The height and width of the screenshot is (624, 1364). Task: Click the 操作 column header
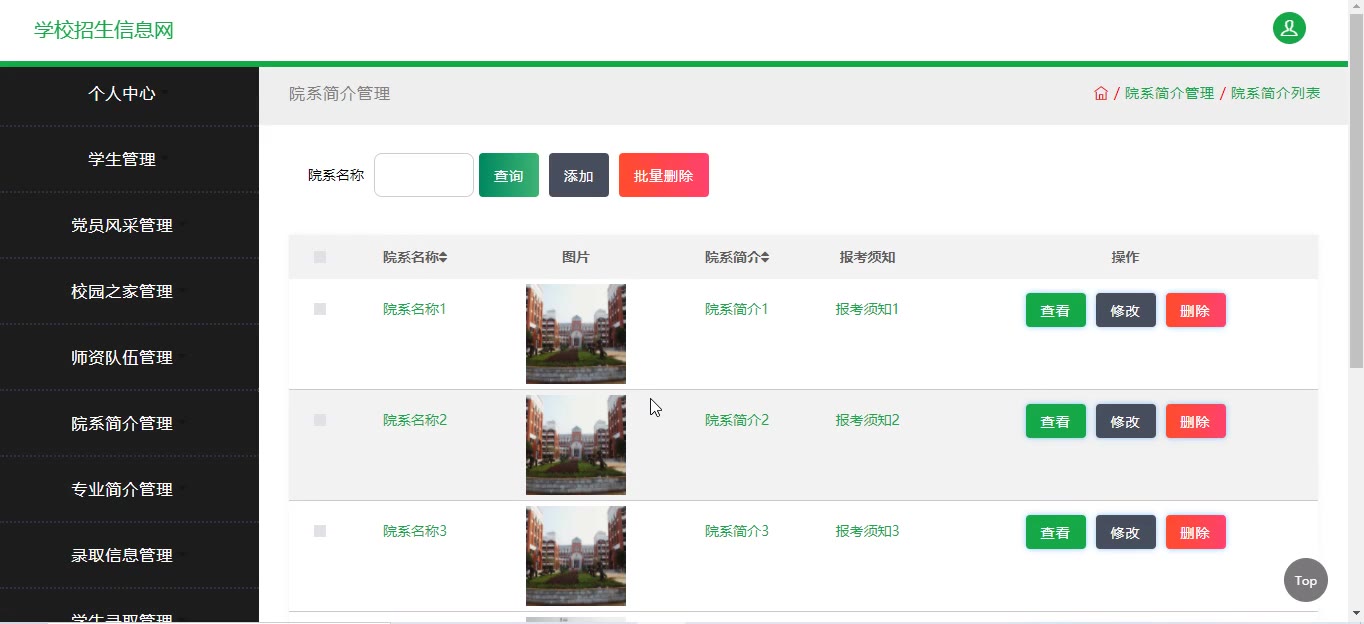pyautogui.click(x=1126, y=257)
